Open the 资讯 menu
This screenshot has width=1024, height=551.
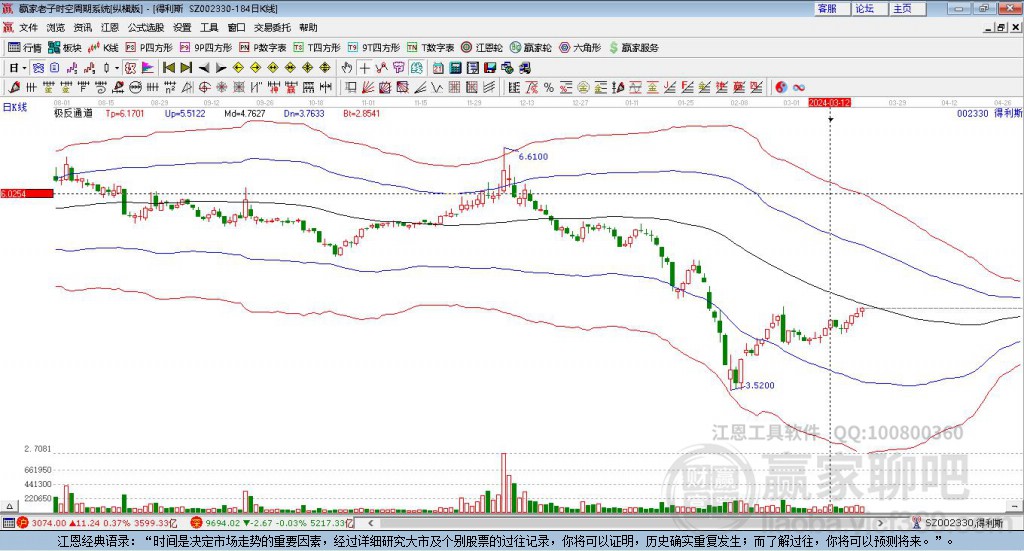pyautogui.click(x=83, y=27)
